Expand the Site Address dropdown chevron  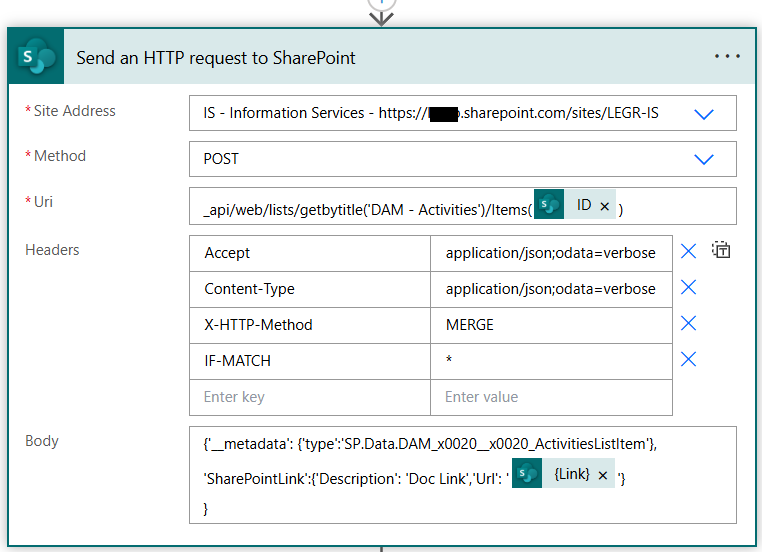click(703, 114)
